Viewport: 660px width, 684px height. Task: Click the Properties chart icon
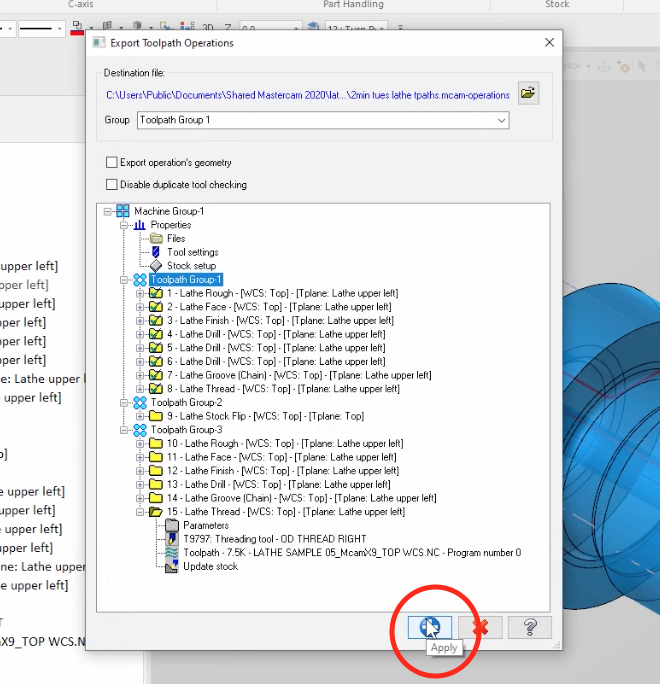click(140, 225)
